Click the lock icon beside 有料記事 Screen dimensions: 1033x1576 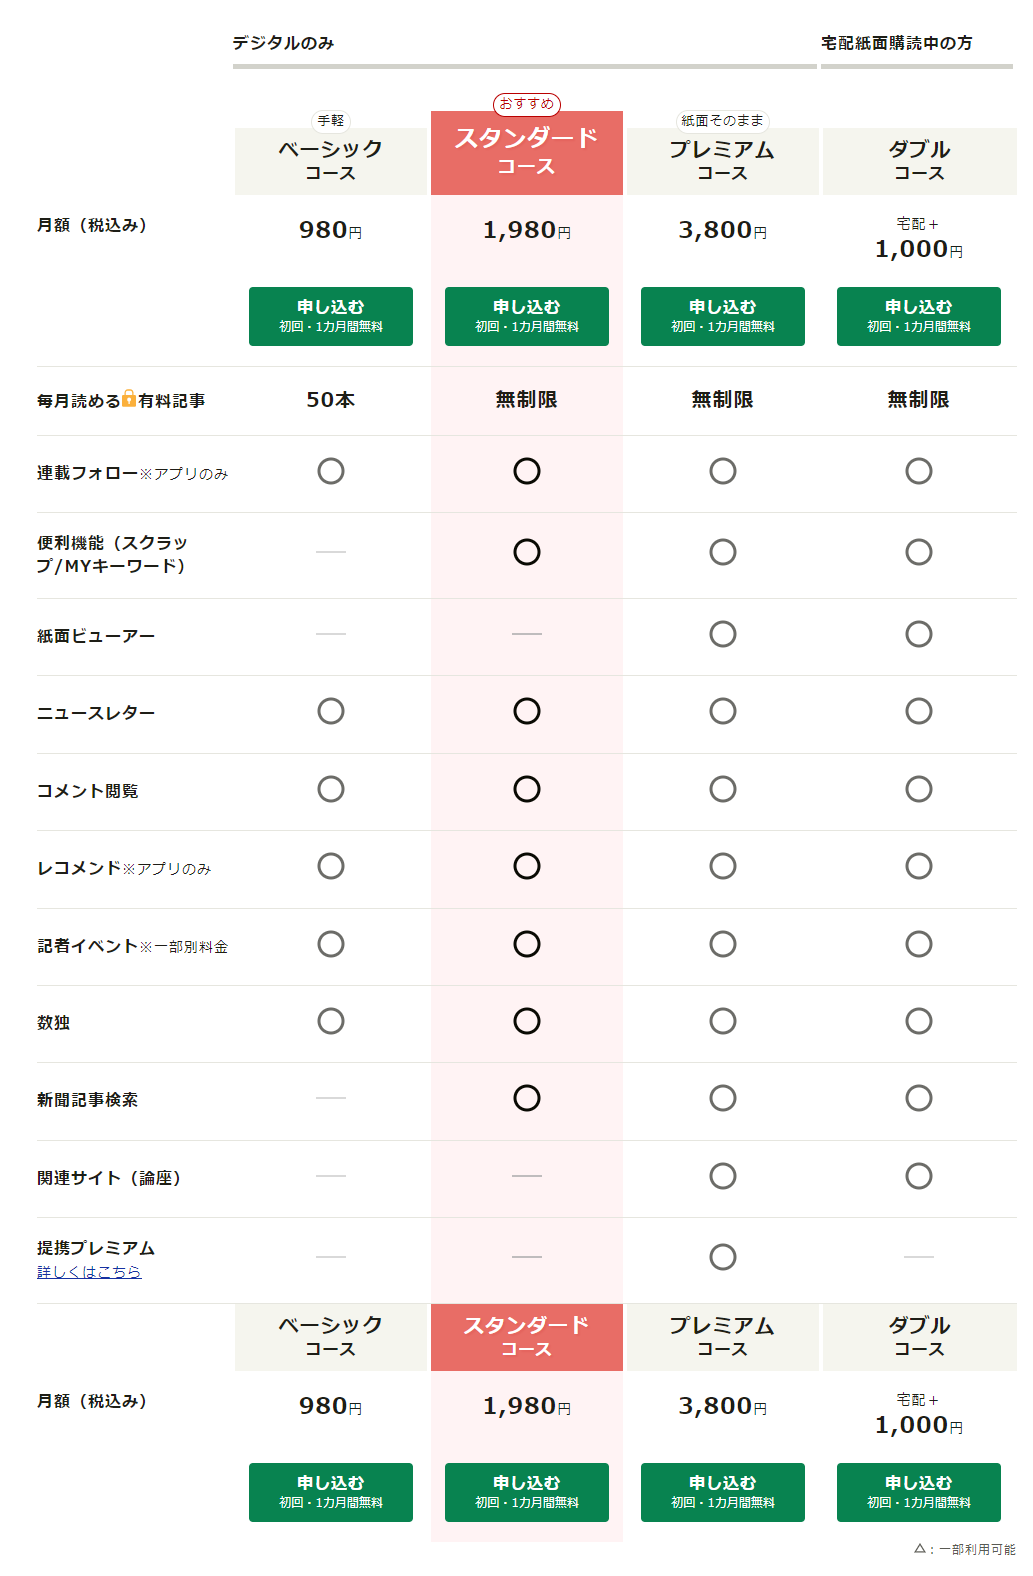[x=129, y=399]
